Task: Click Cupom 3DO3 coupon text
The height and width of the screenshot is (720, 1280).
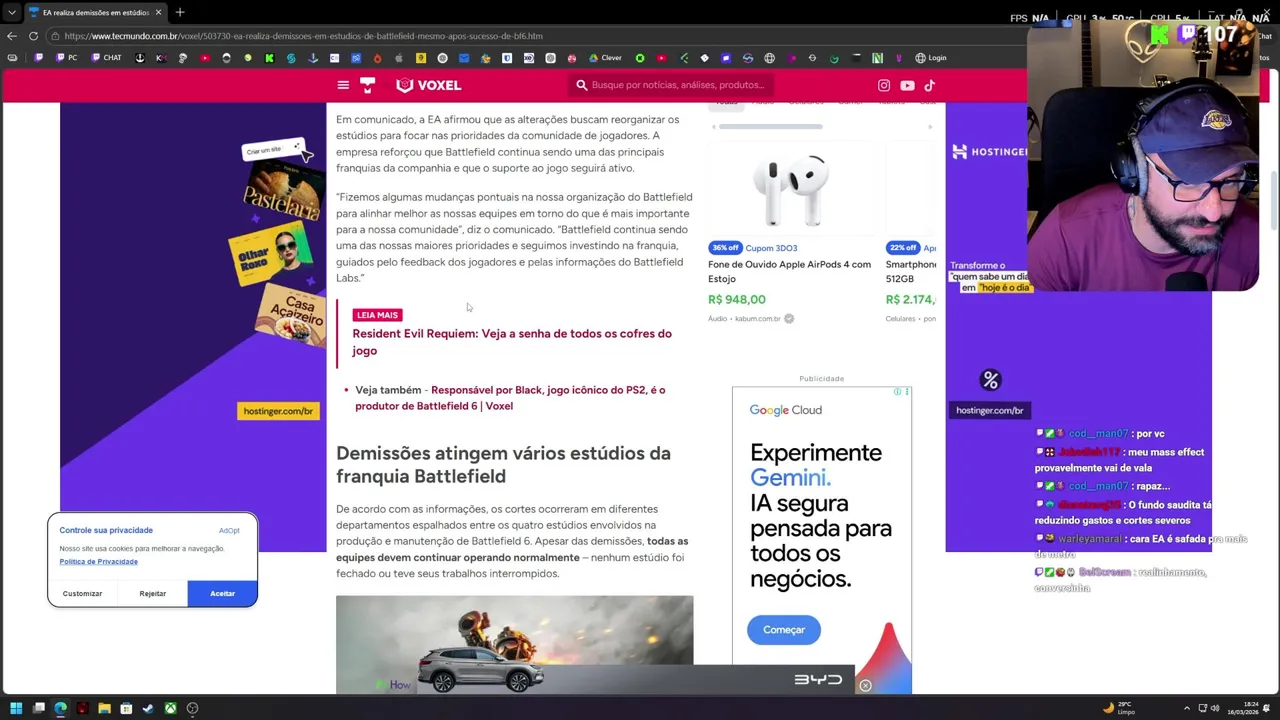Action: coord(771,248)
